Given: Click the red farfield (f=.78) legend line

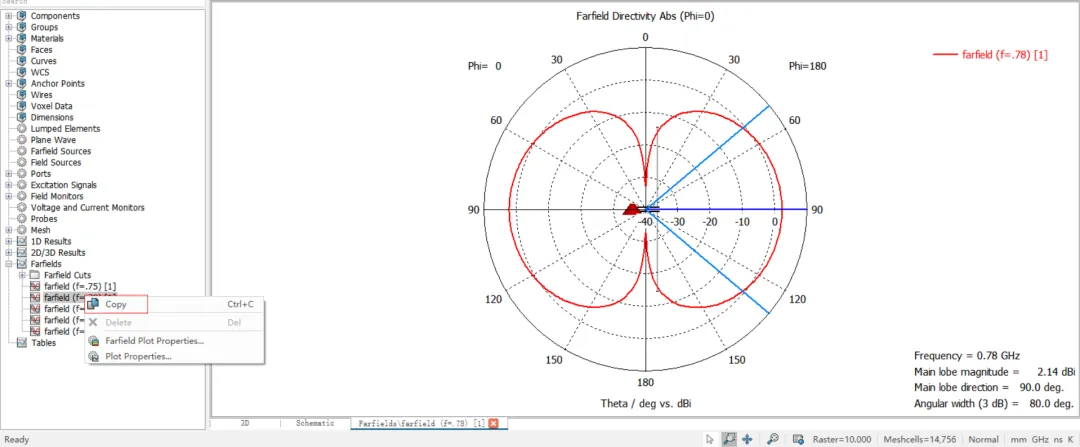Looking at the screenshot, I should (944, 55).
